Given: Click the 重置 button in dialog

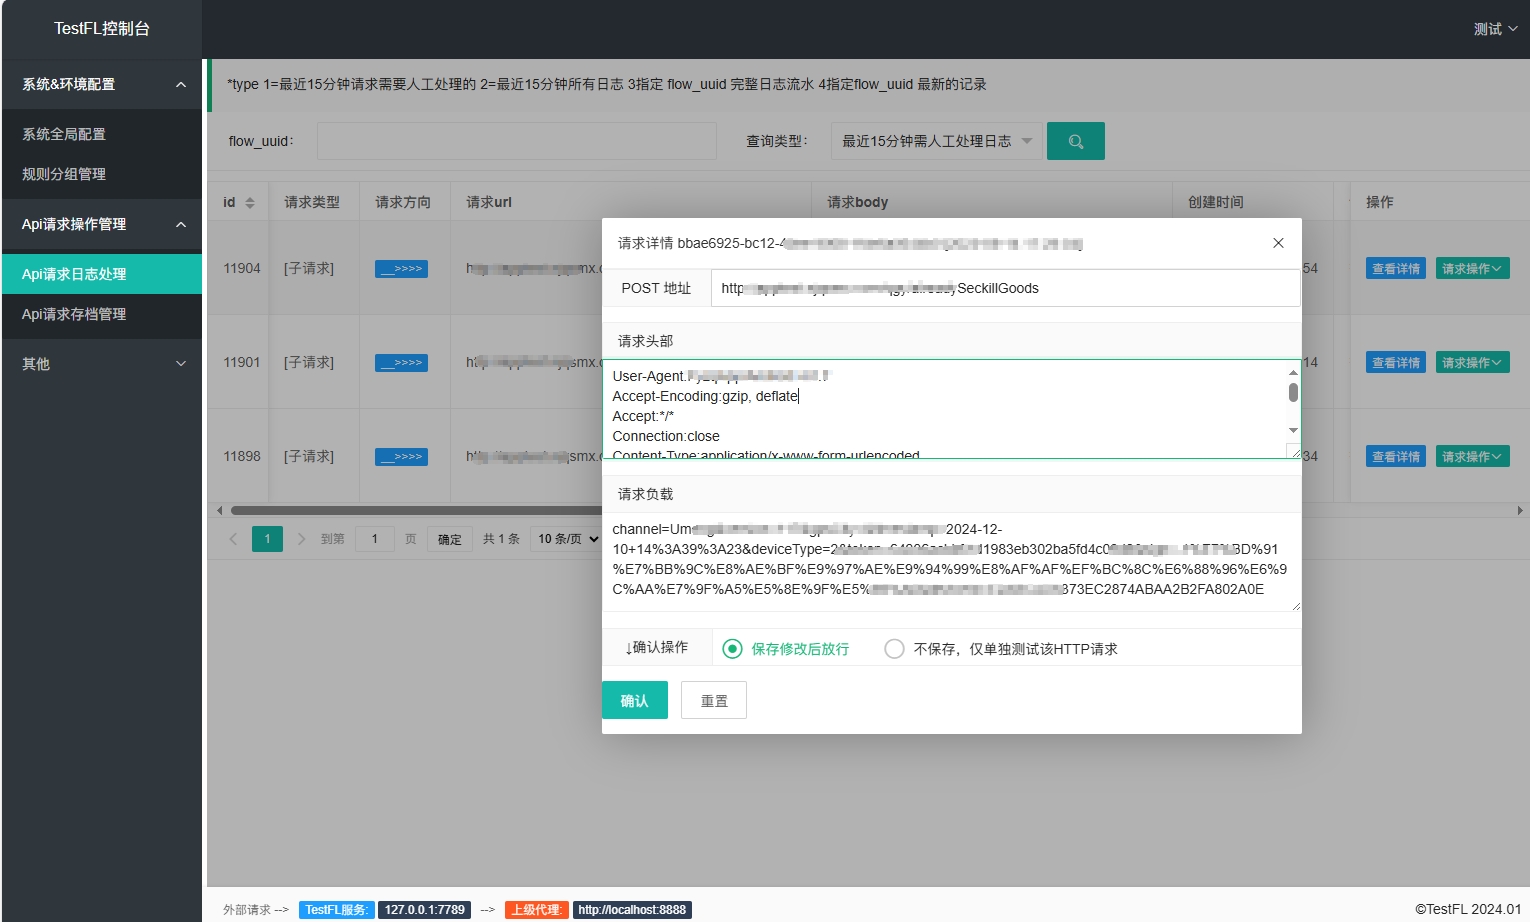Looking at the screenshot, I should (x=714, y=700).
